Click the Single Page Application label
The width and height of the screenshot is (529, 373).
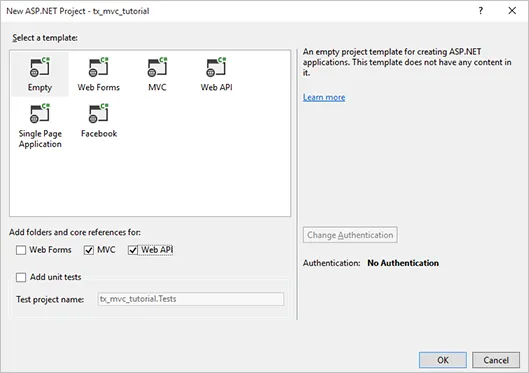pyautogui.click(x=40, y=139)
